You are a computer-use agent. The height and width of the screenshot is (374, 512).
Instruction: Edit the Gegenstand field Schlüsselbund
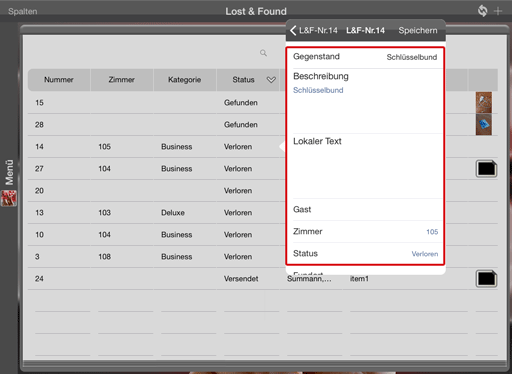pyautogui.click(x=365, y=57)
